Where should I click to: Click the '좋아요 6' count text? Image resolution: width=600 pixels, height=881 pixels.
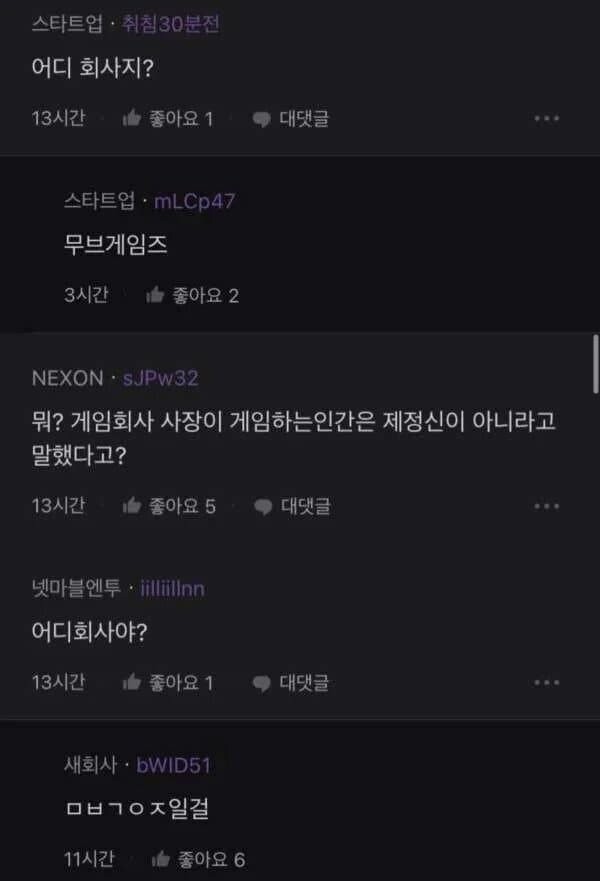pos(211,859)
